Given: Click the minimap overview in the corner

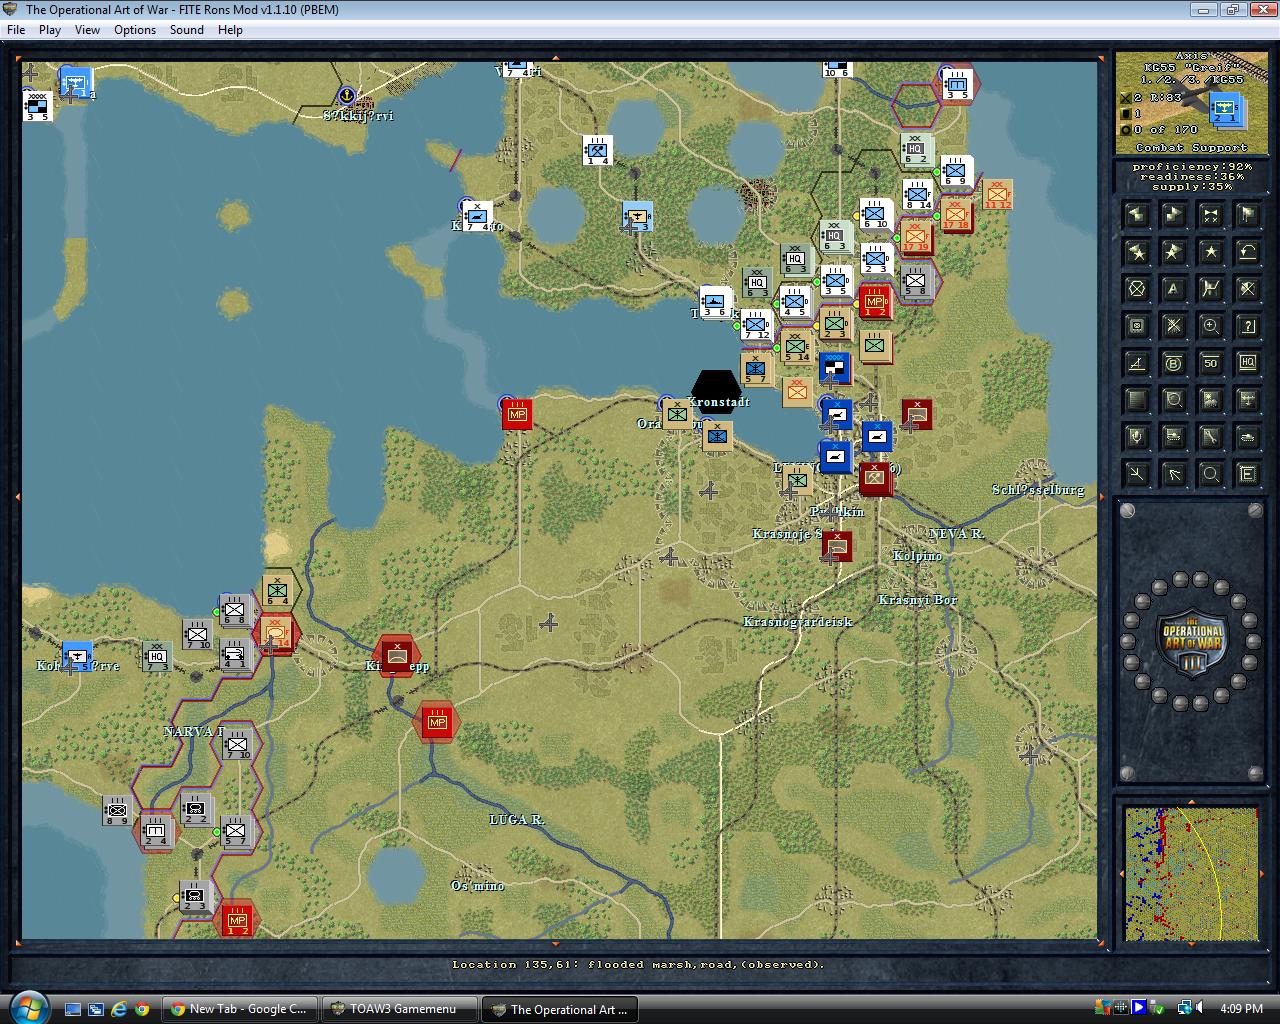Looking at the screenshot, I should (1191, 874).
